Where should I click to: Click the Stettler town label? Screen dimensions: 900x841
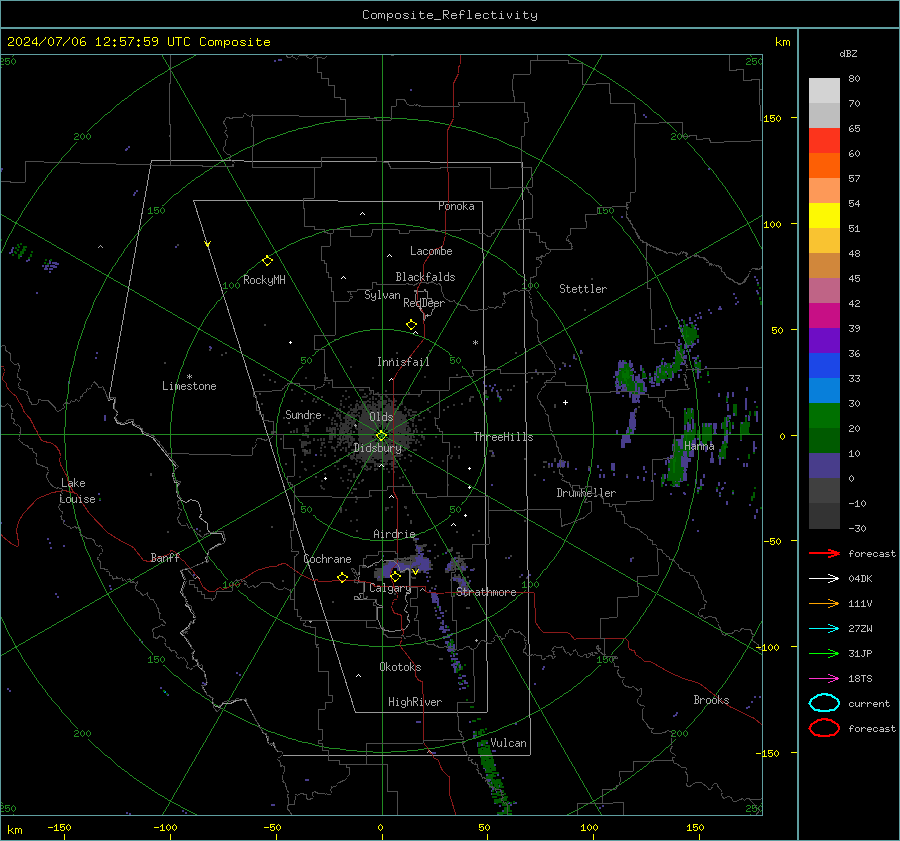583,289
